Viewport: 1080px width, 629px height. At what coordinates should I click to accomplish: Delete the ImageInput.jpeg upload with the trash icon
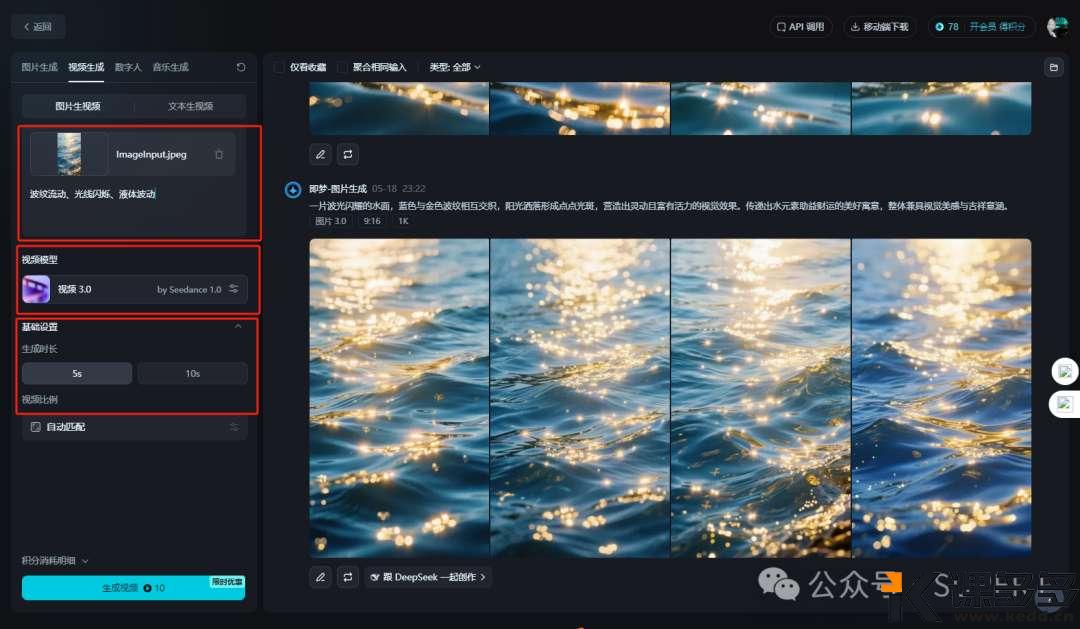[x=219, y=154]
